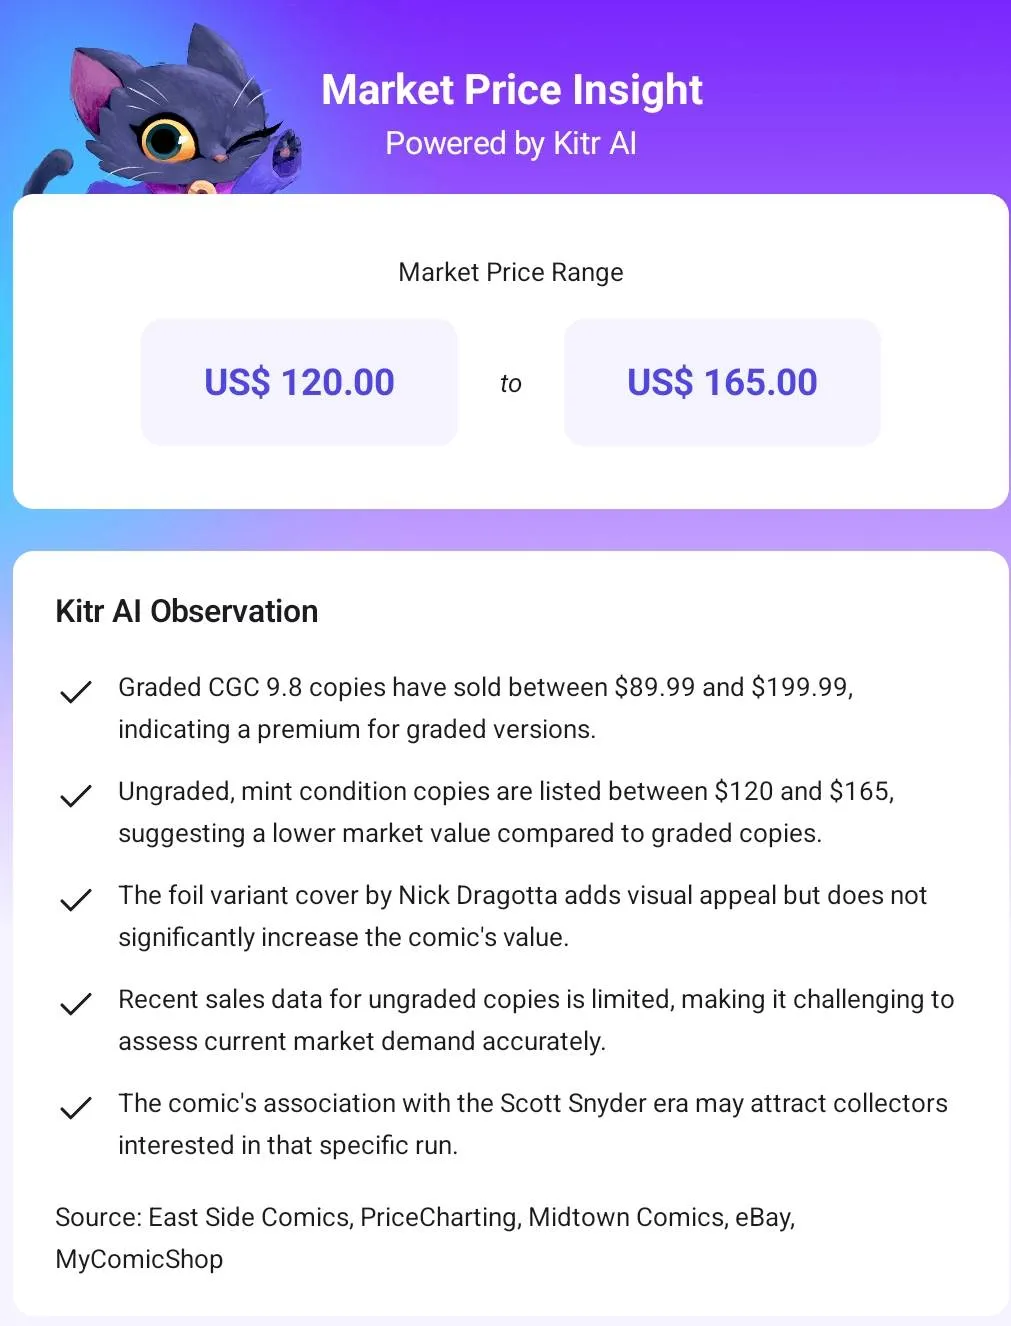Open the MyComicShop source
1011x1326 pixels.
tap(139, 1259)
